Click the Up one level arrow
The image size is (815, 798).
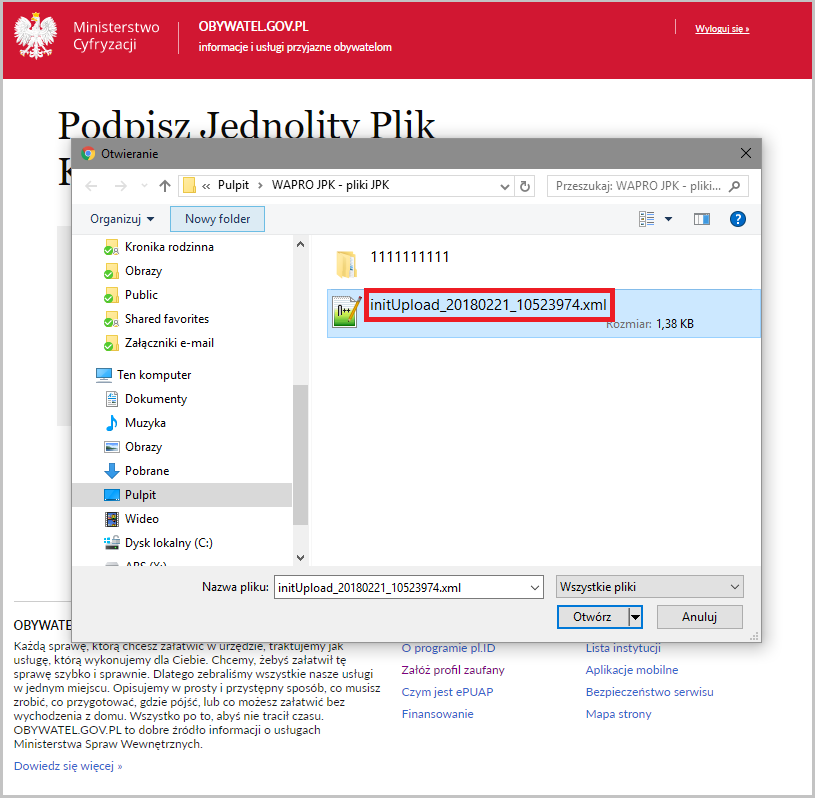165,186
